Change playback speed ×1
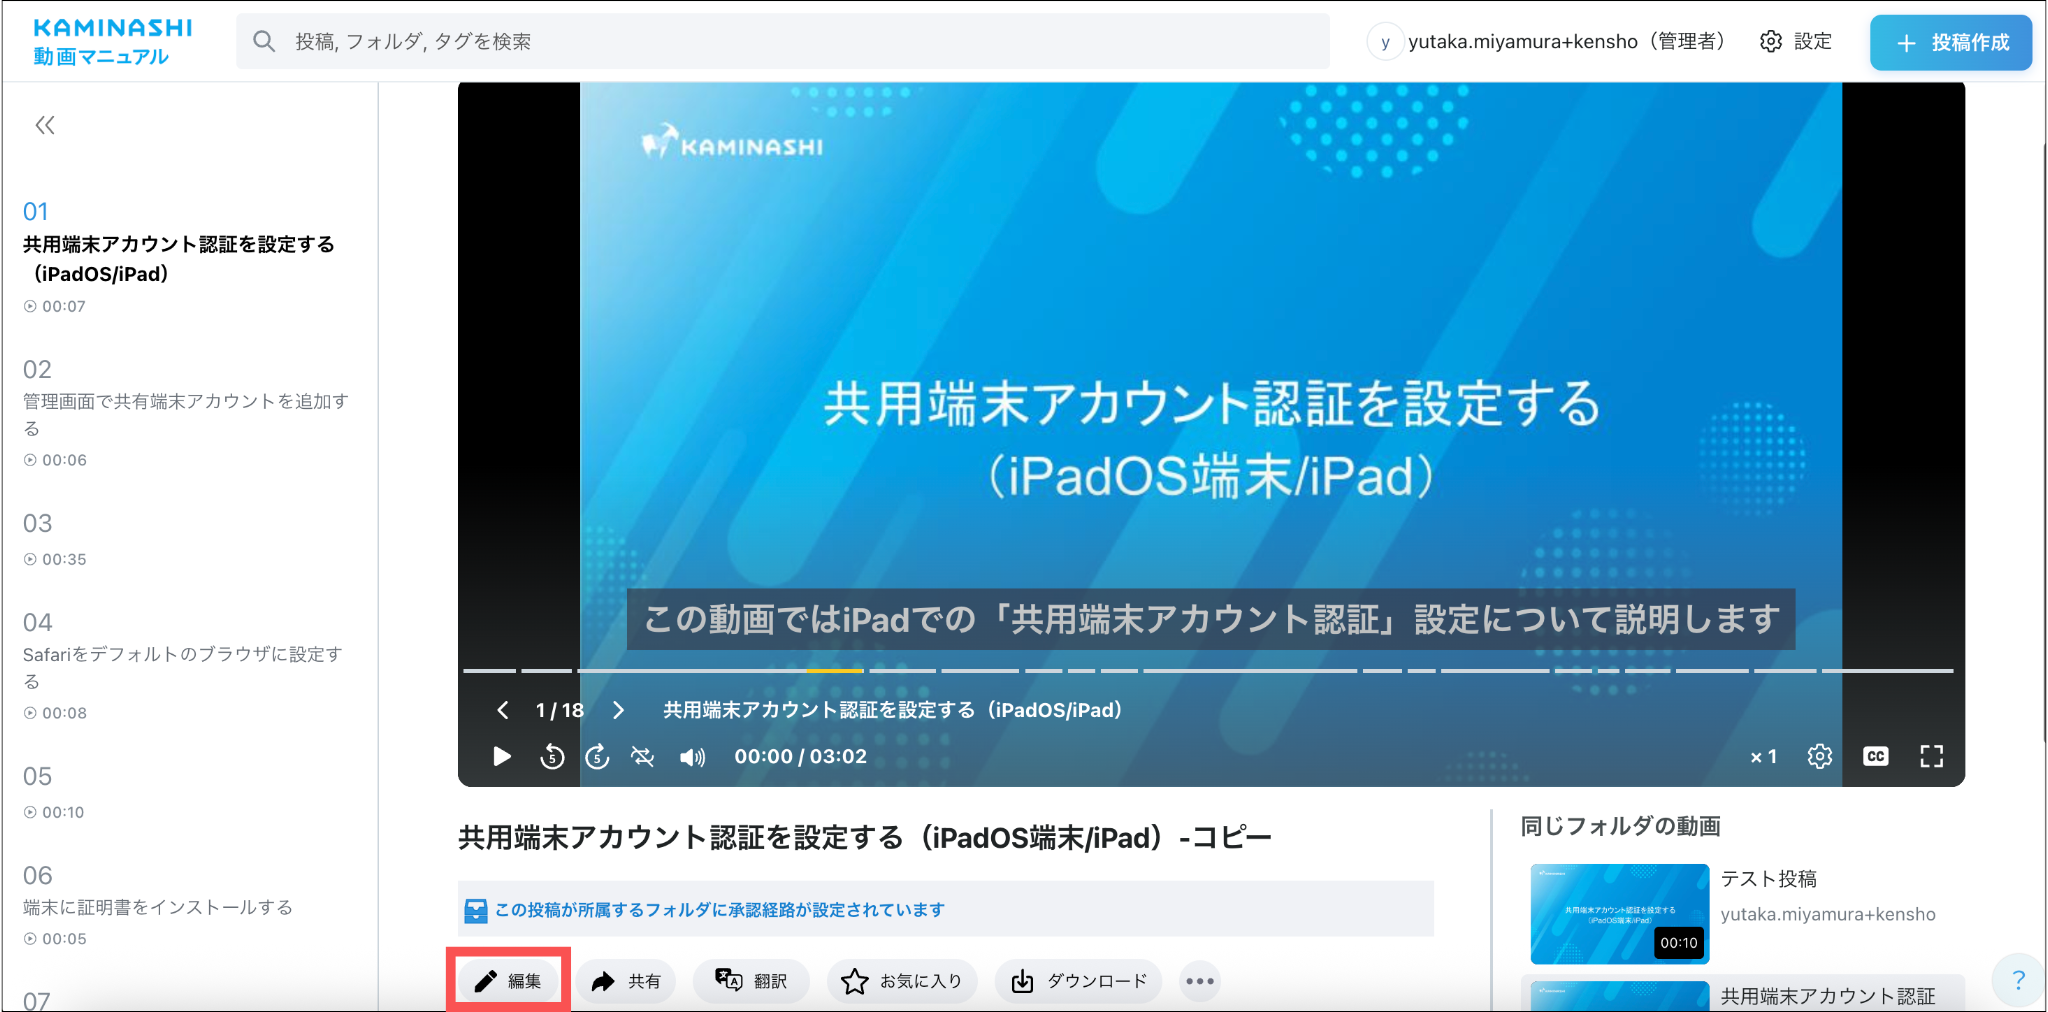Viewport: 2048px width, 1012px height. click(x=1763, y=757)
